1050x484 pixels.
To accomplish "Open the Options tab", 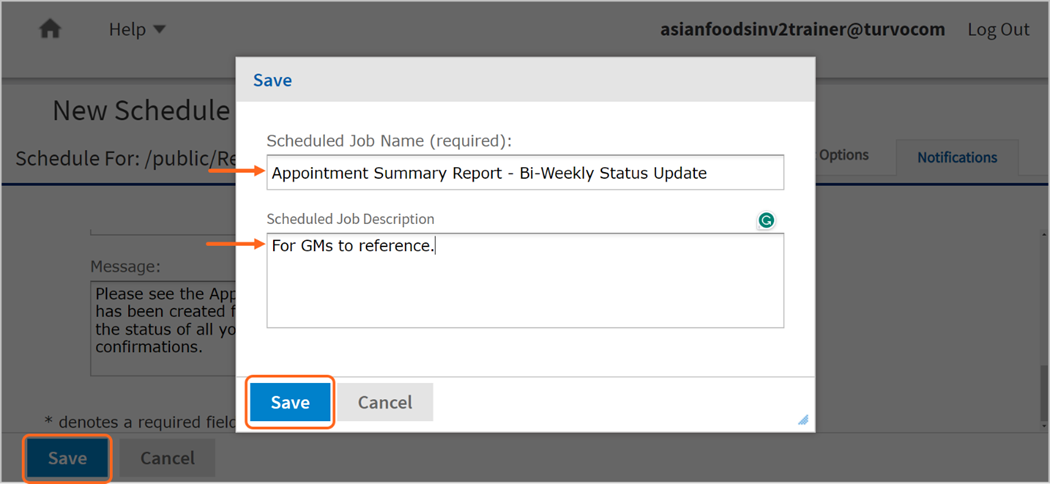I will 844,155.
